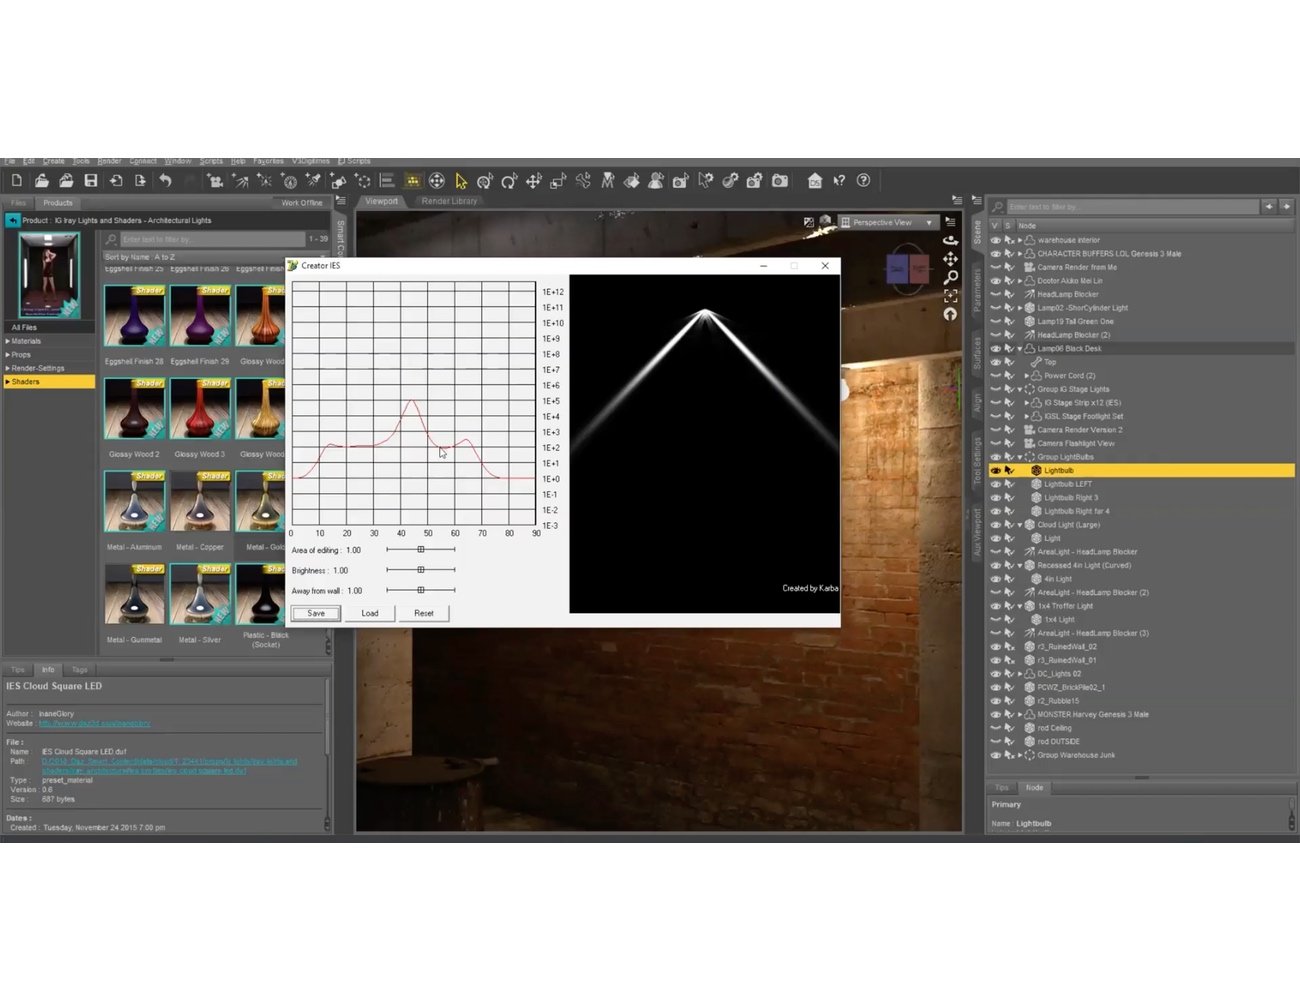Click the viewport Reset view arrow icon
Screen dimensions: 1300x1000
[950, 314]
